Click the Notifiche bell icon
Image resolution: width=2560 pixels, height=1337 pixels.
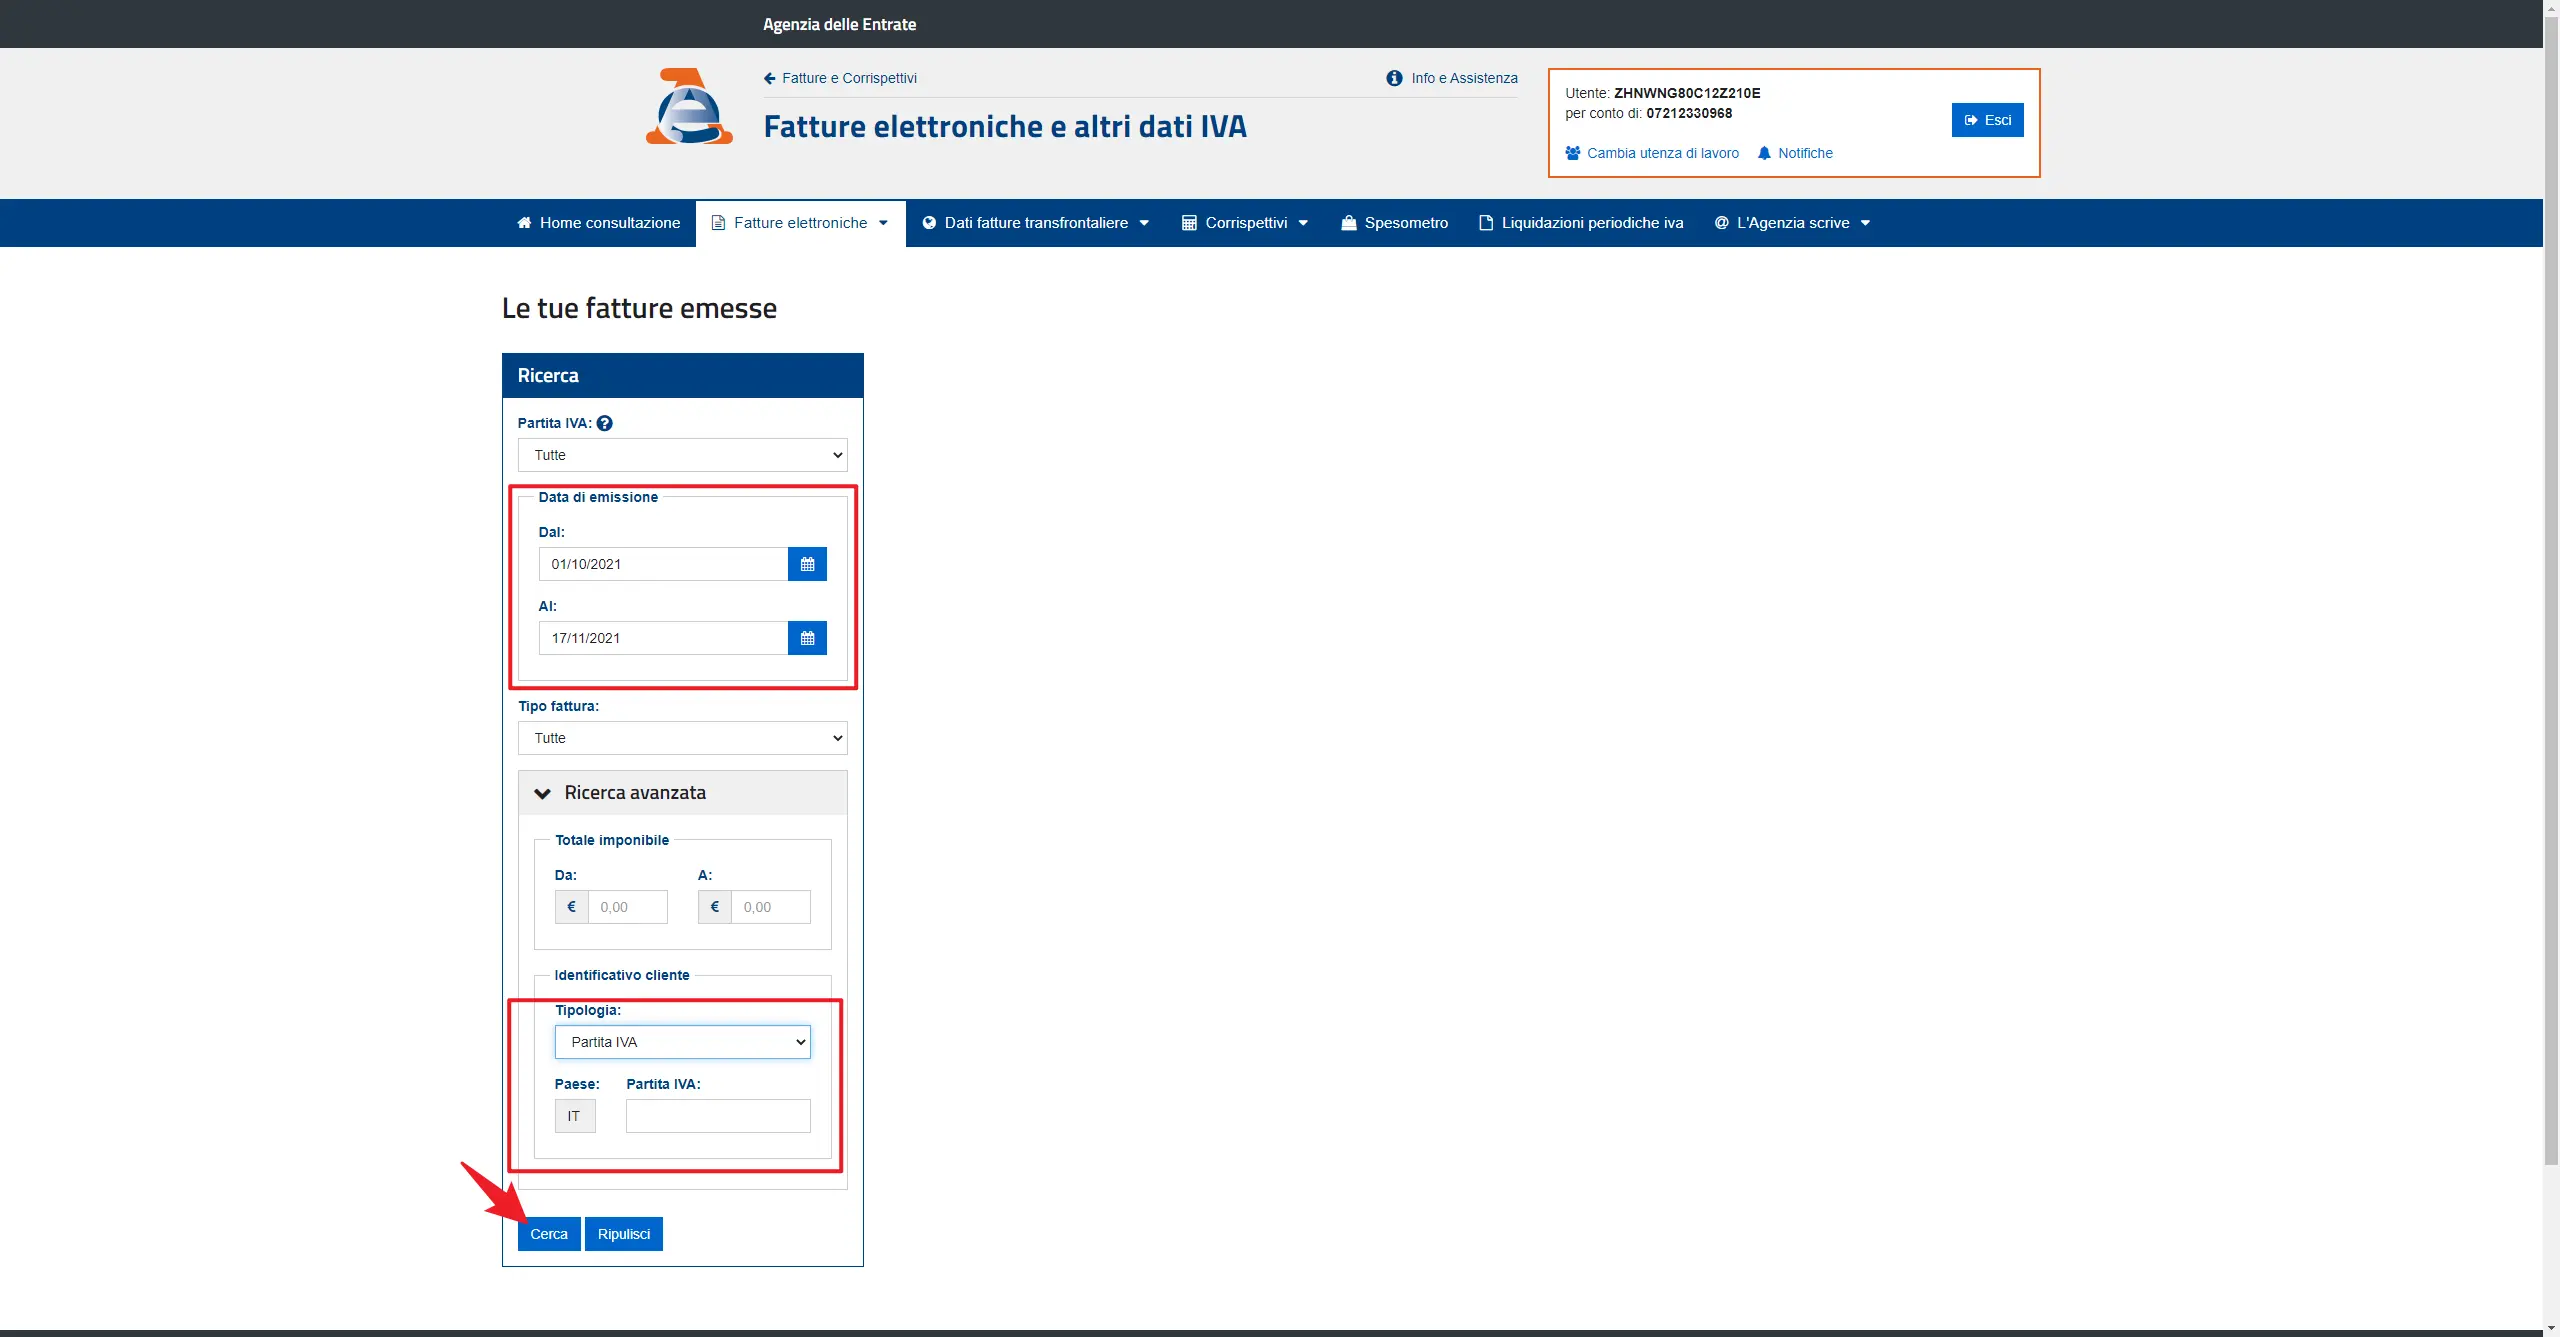pos(1764,153)
